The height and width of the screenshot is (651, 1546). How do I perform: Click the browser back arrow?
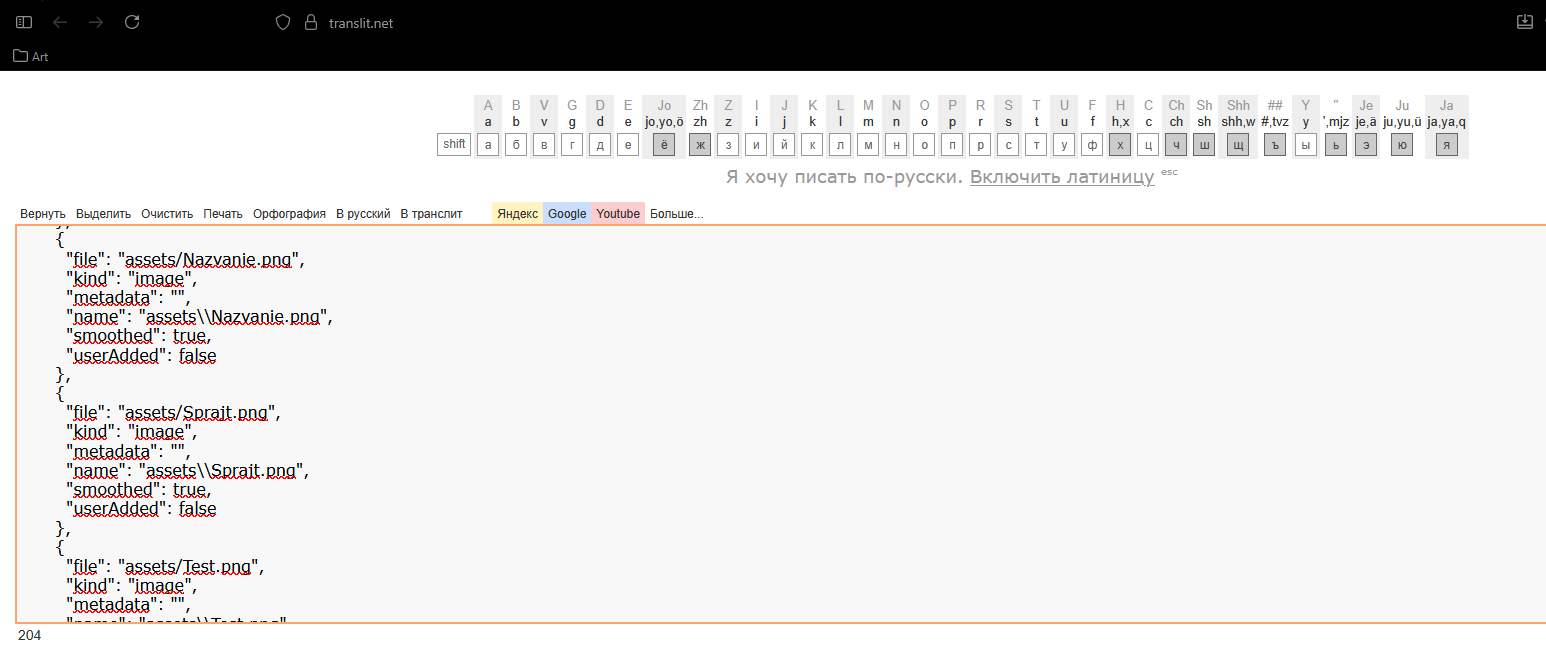pyautogui.click(x=60, y=22)
